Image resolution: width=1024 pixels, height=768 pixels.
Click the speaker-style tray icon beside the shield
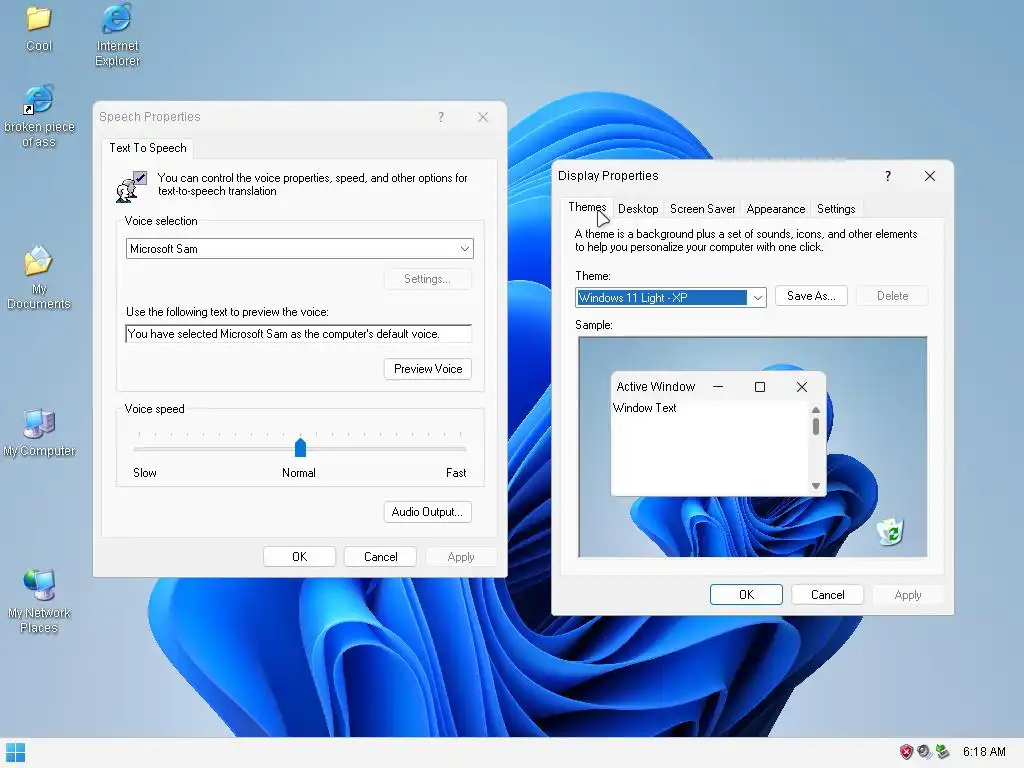[x=923, y=752]
